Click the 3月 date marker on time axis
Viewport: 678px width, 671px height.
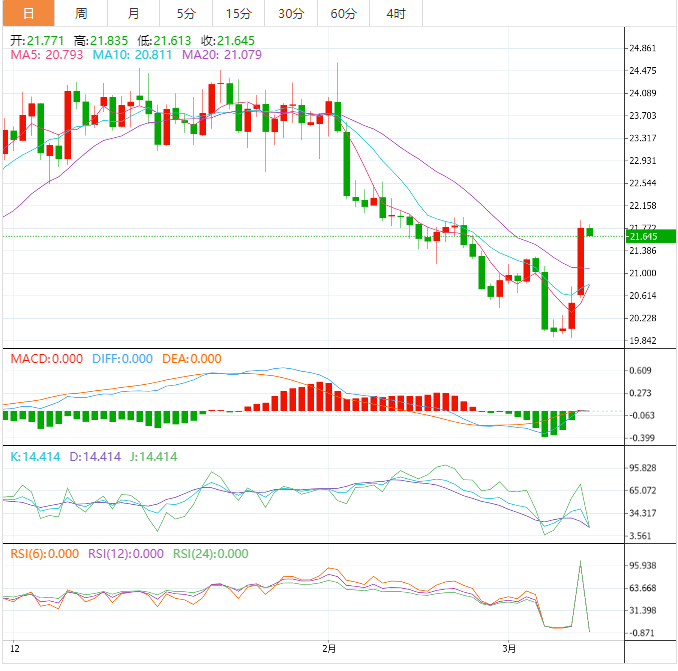point(508,649)
